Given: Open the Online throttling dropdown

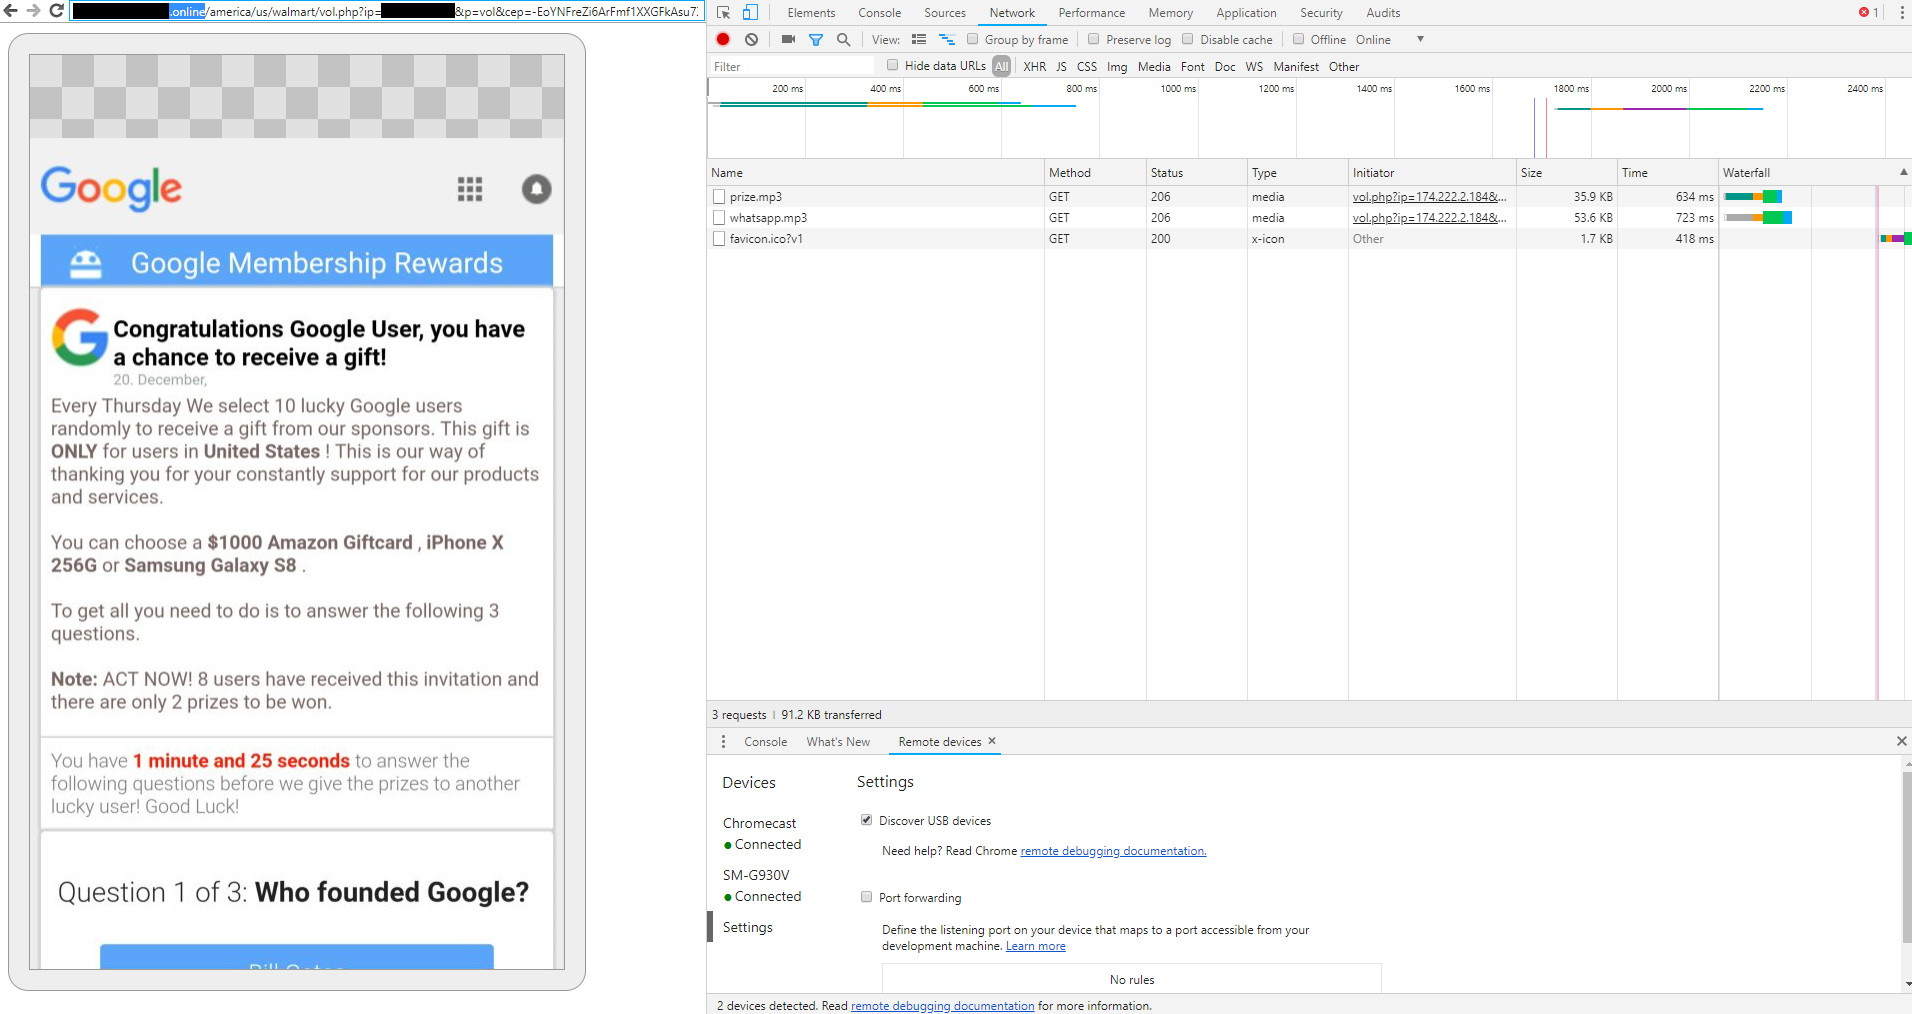Looking at the screenshot, I should click(1390, 39).
